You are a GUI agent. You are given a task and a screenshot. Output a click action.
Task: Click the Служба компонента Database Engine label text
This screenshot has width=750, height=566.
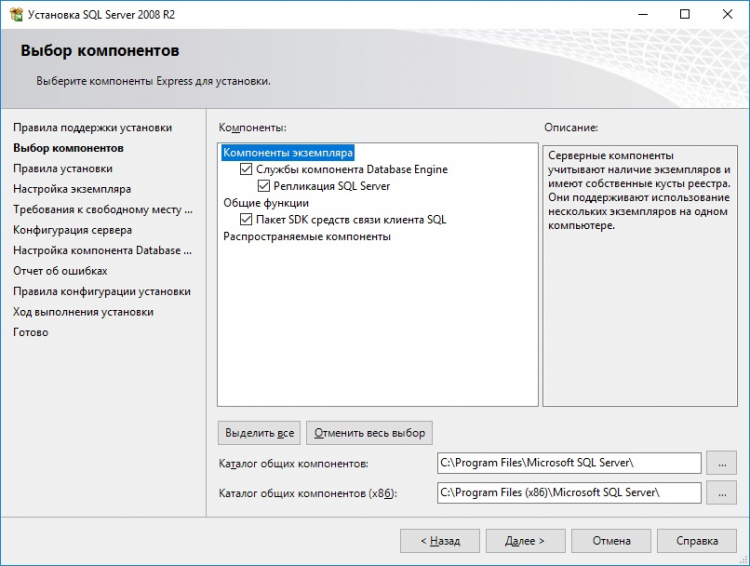352,169
